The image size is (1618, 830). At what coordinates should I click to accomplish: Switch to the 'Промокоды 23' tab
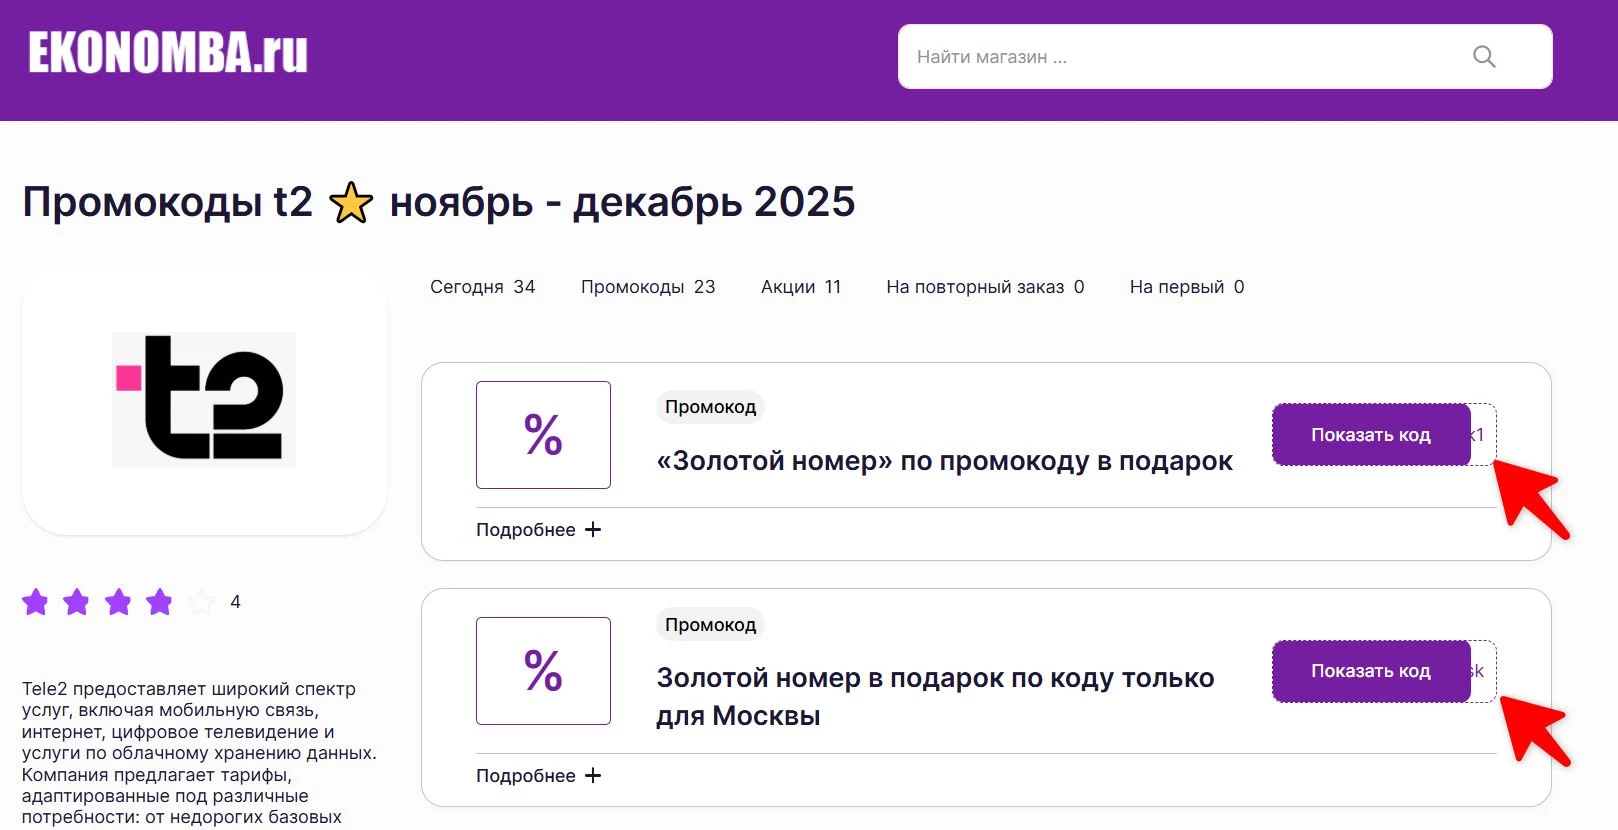click(x=648, y=287)
